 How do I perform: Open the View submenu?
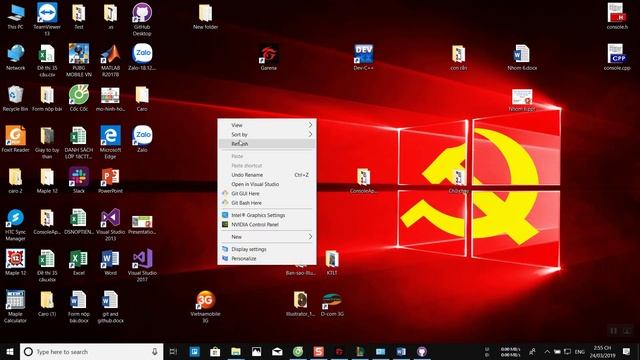(267, 125)
